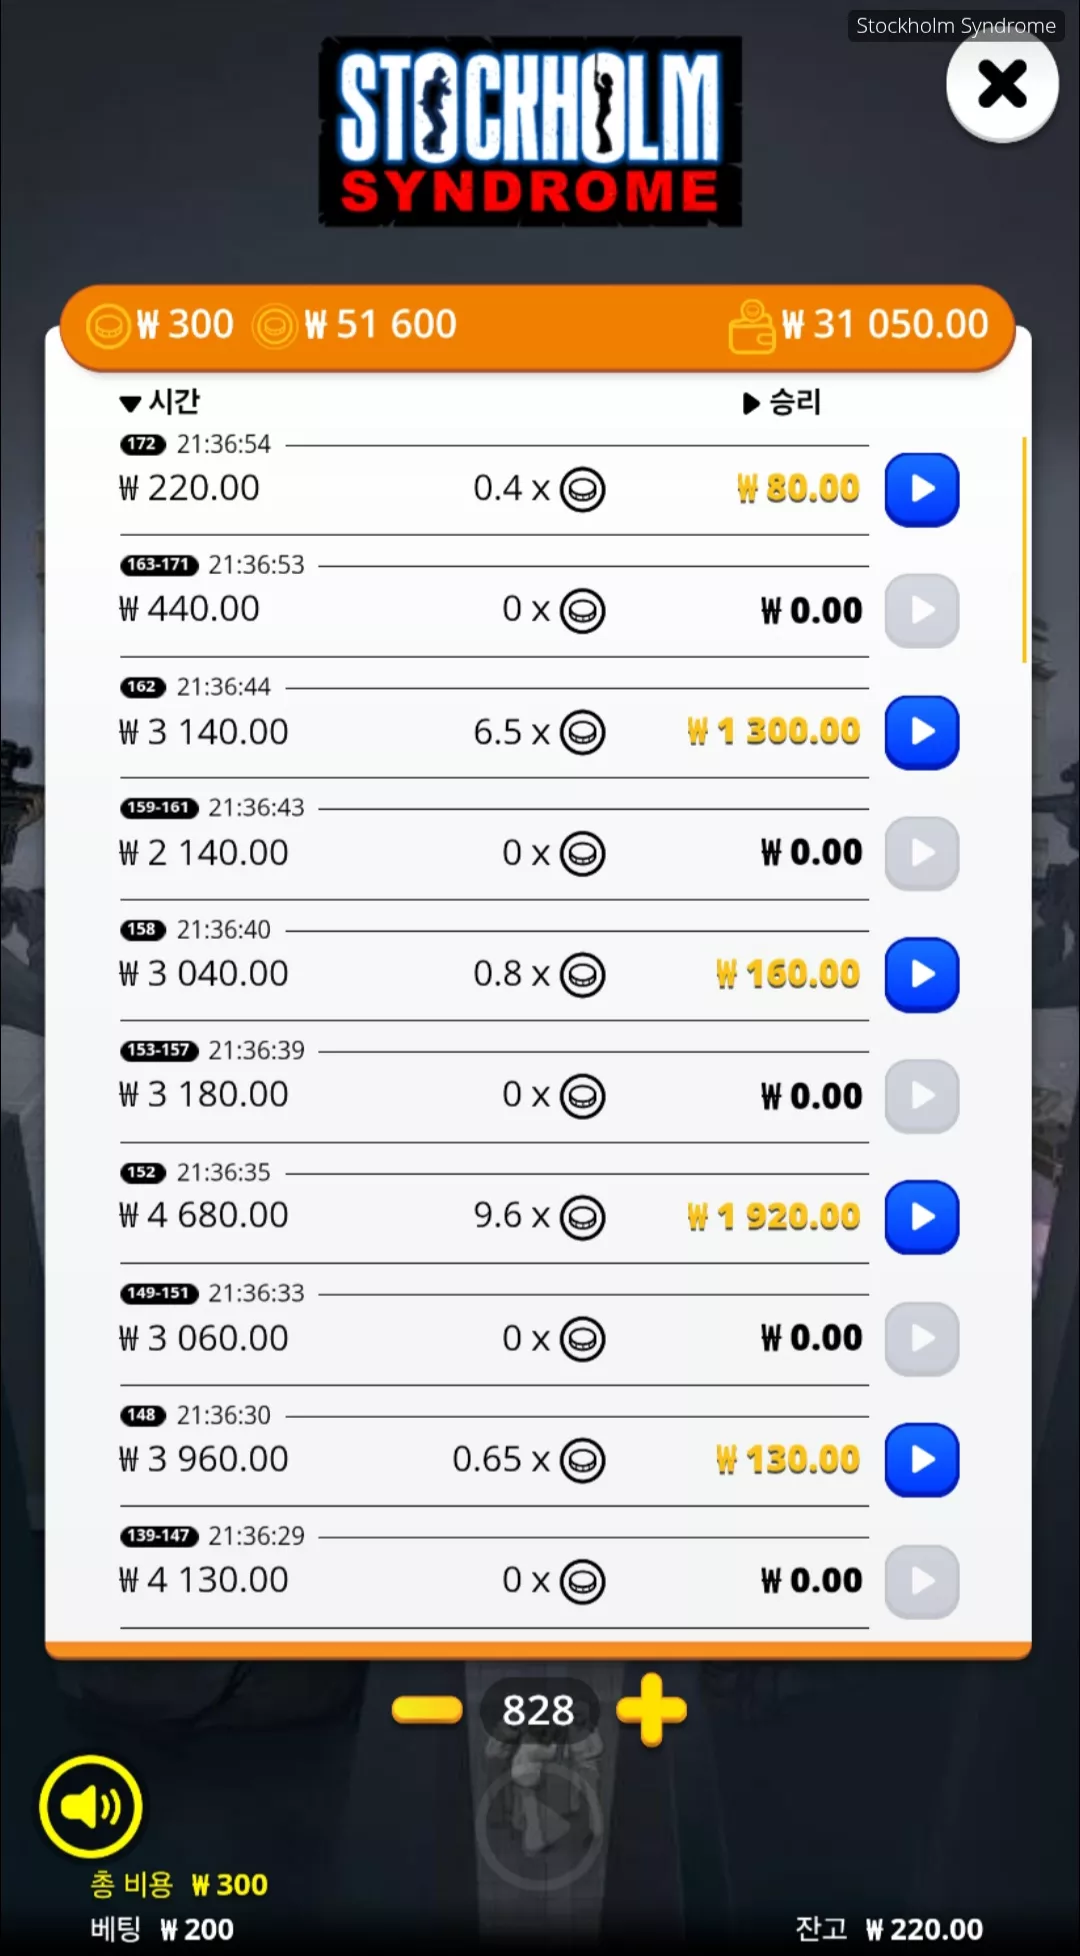Click the disabled replay for rounds 163-171
The width and height of the screenshot is (1080, 1956).
[921, 611]
